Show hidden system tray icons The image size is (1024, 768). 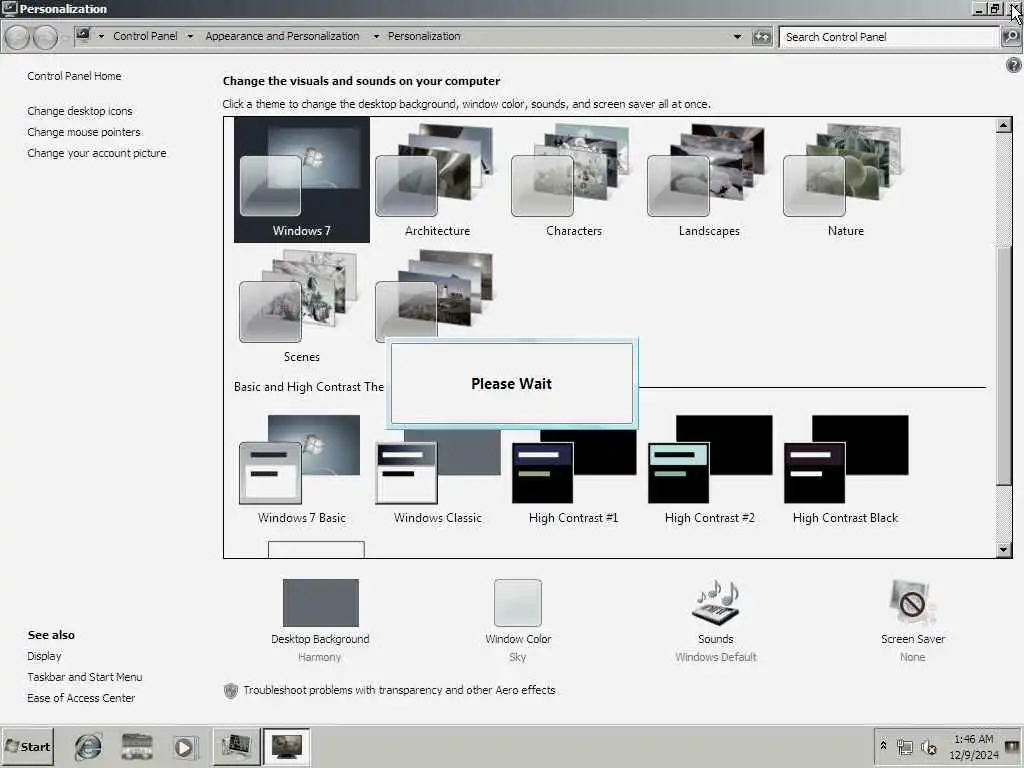[884, 745]
